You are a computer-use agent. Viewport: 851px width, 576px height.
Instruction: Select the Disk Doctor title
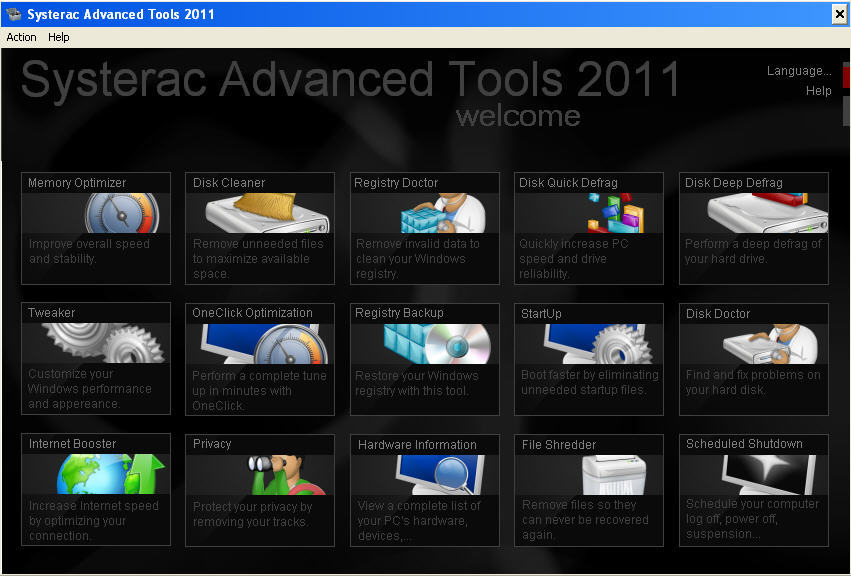pyautogui.click(x=717, y=313)
